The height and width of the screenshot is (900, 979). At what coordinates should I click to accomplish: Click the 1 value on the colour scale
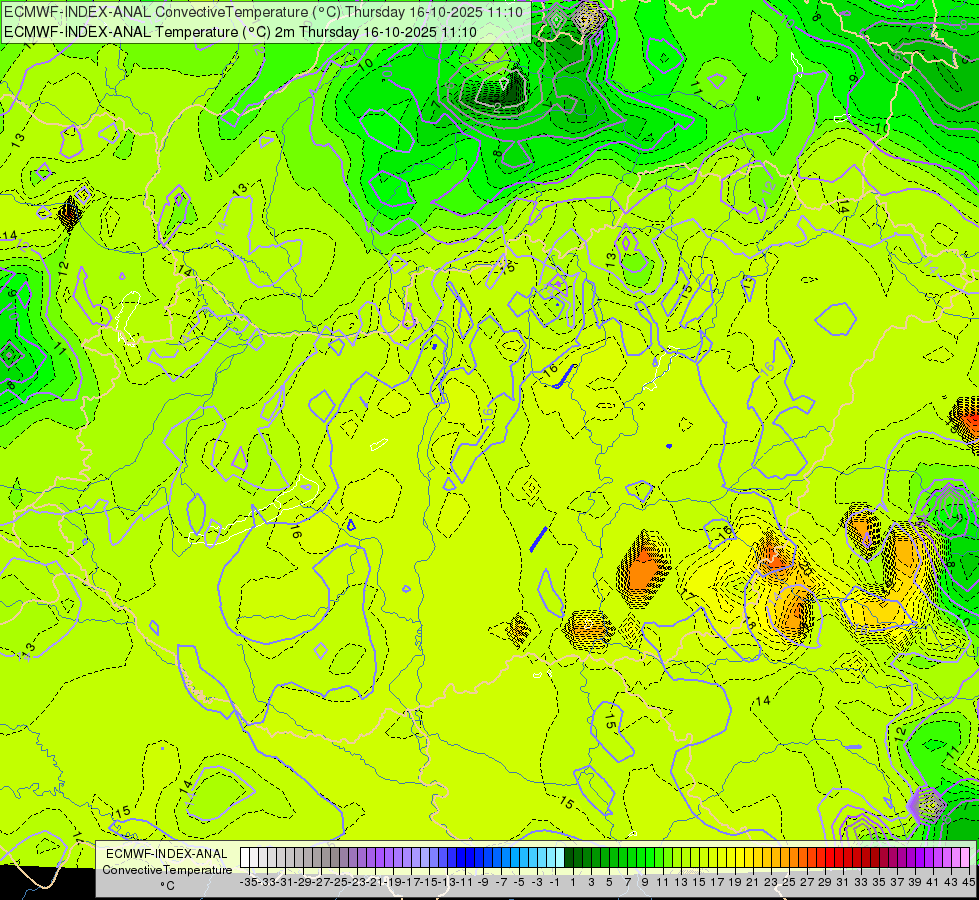click(x=573, y=882)
